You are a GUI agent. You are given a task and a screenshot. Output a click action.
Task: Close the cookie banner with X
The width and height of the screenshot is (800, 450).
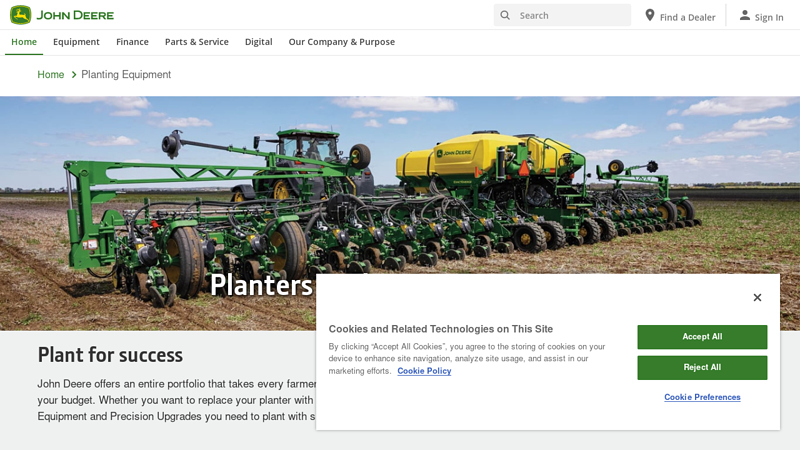pyautogui.click(x=757, y=297)
